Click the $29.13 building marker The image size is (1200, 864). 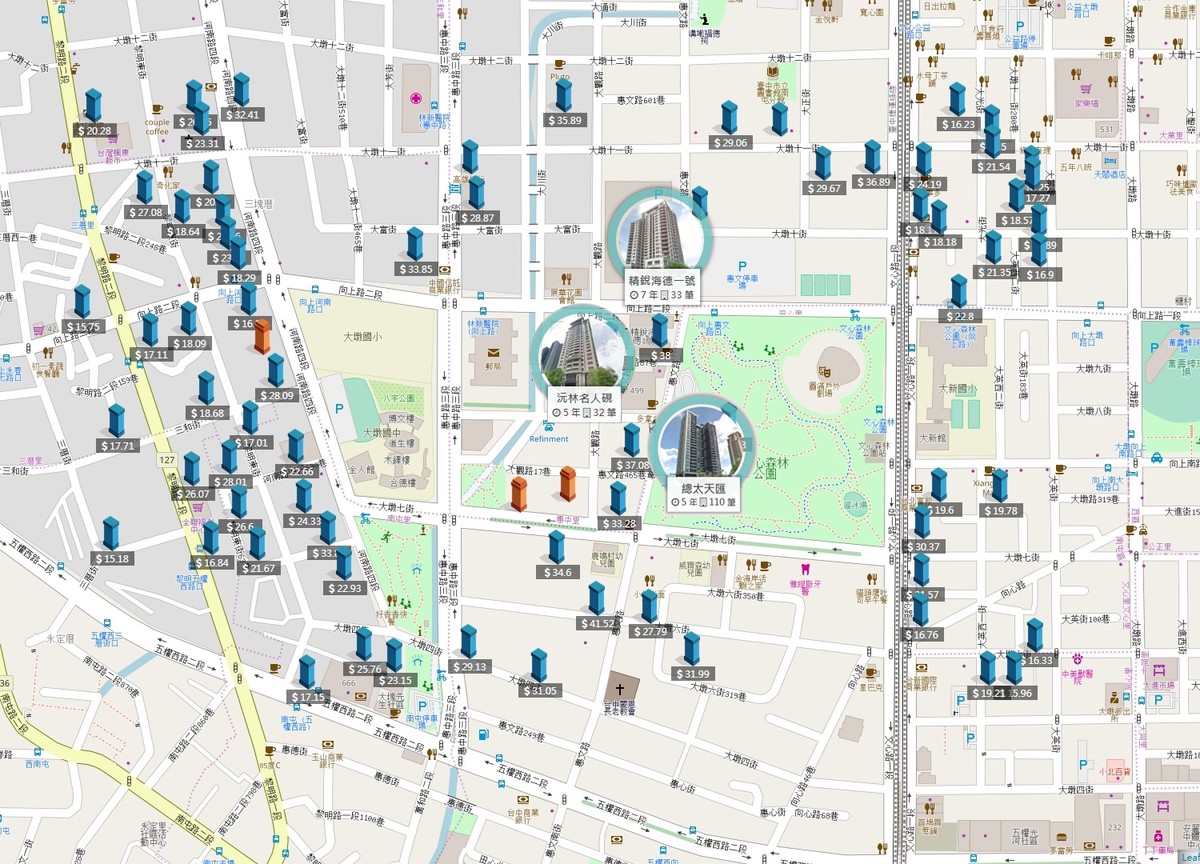tap(469, 642)
